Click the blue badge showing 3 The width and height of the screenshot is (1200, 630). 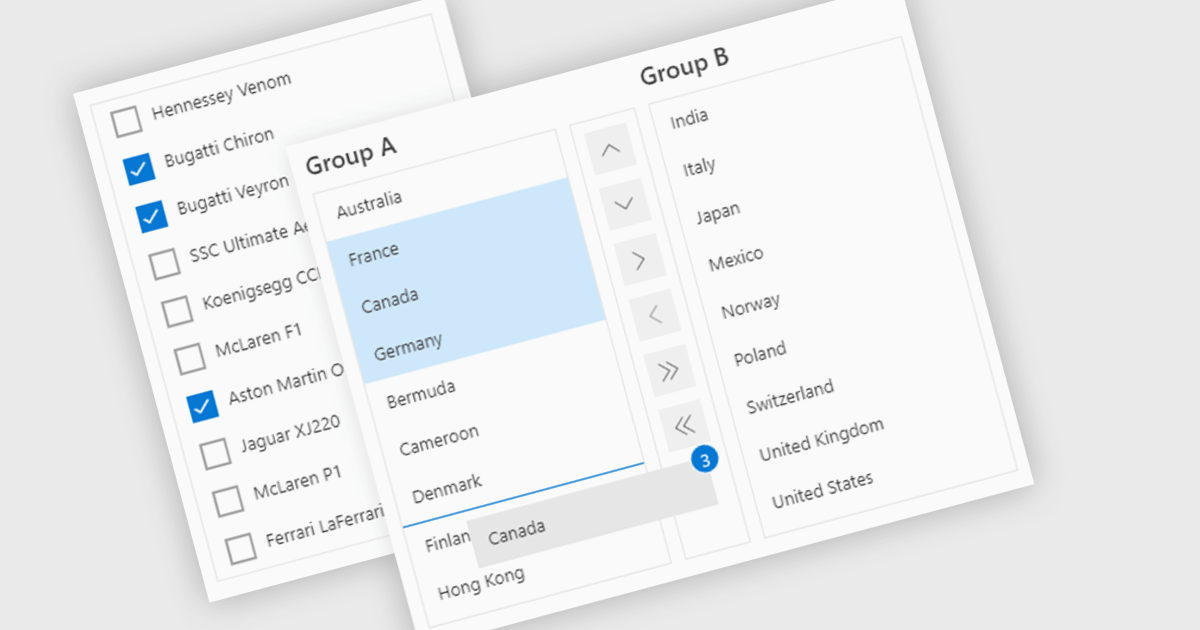705,460
